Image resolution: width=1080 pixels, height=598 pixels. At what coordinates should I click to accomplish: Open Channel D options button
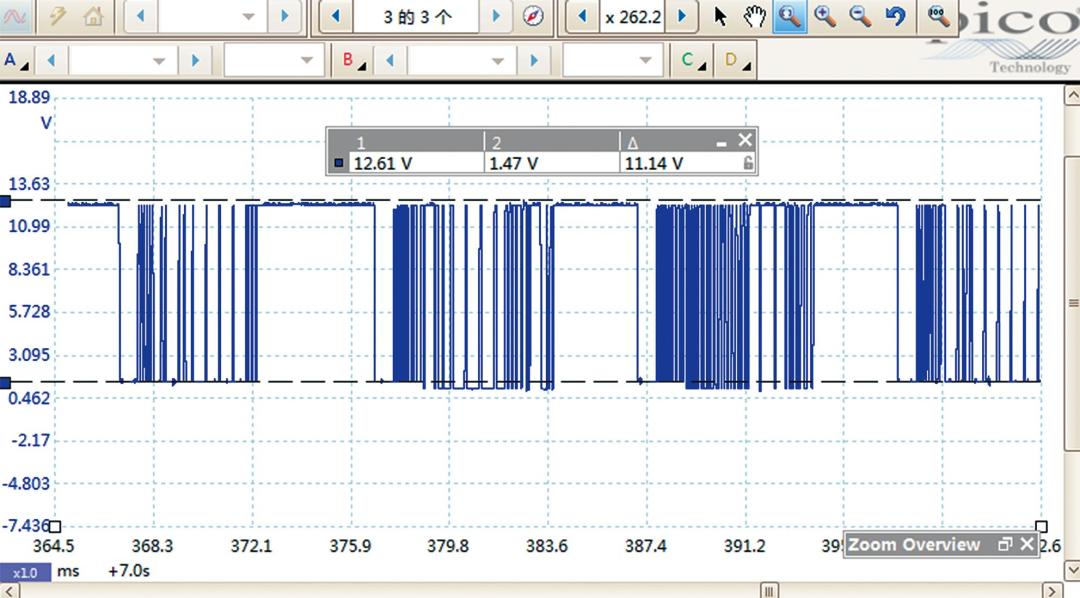[736, 61]
